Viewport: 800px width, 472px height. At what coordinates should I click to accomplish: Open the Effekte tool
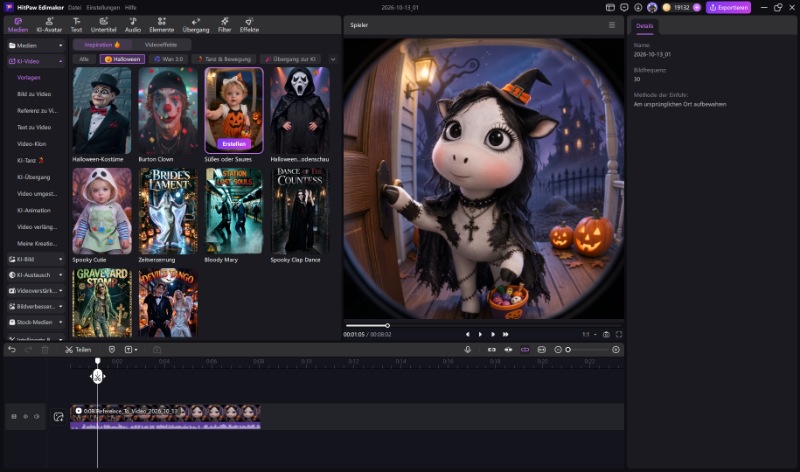[249, 24]
